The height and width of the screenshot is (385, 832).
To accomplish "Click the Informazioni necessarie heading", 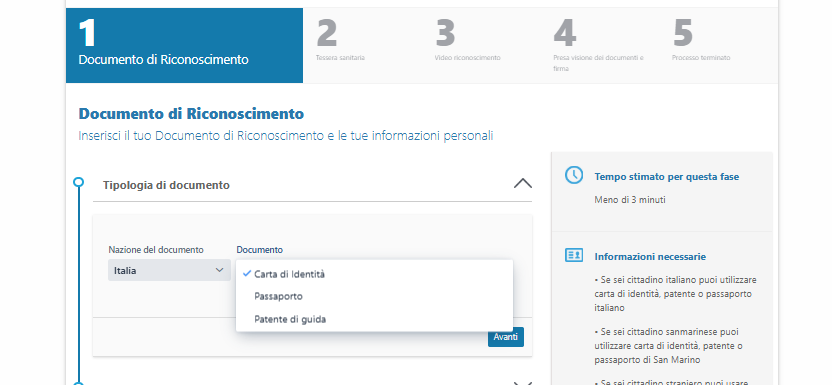I will (650, 257).
